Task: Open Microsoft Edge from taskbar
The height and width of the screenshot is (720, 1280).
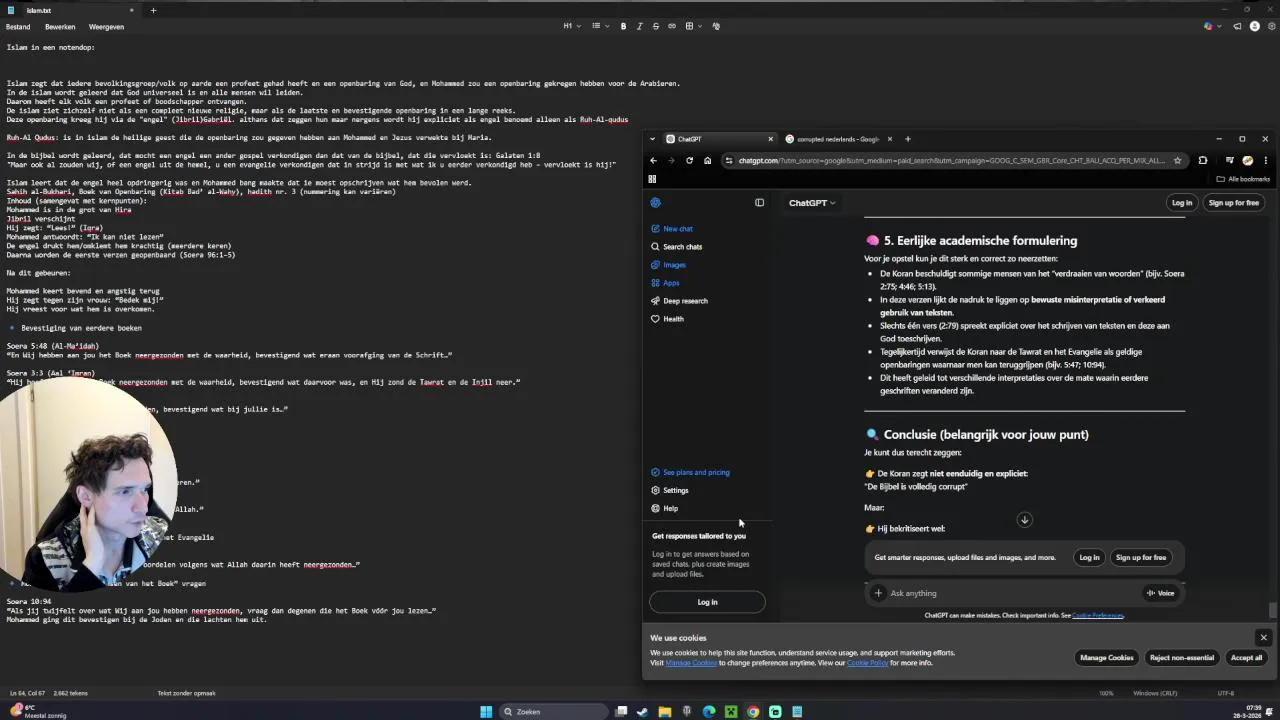Action: pyautogui.click(x=709, y=712)
